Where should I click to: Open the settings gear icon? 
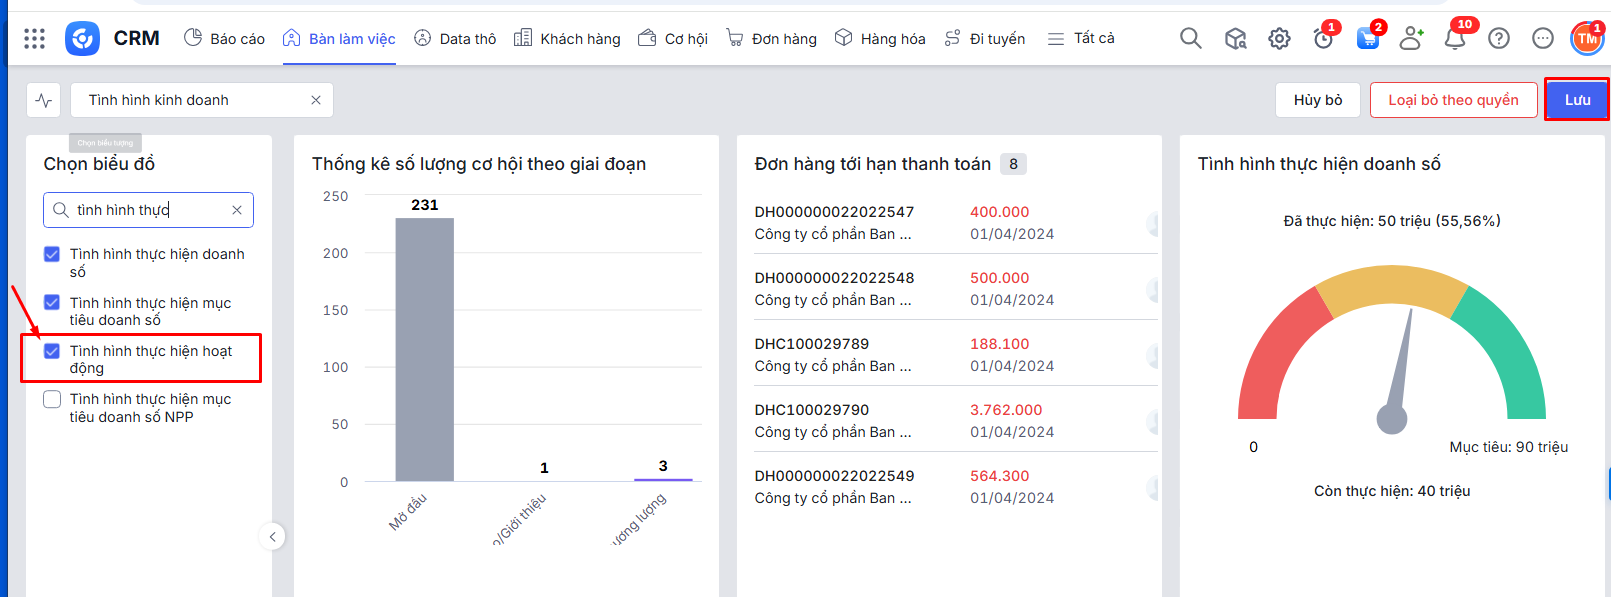[x=1279, y=39]
